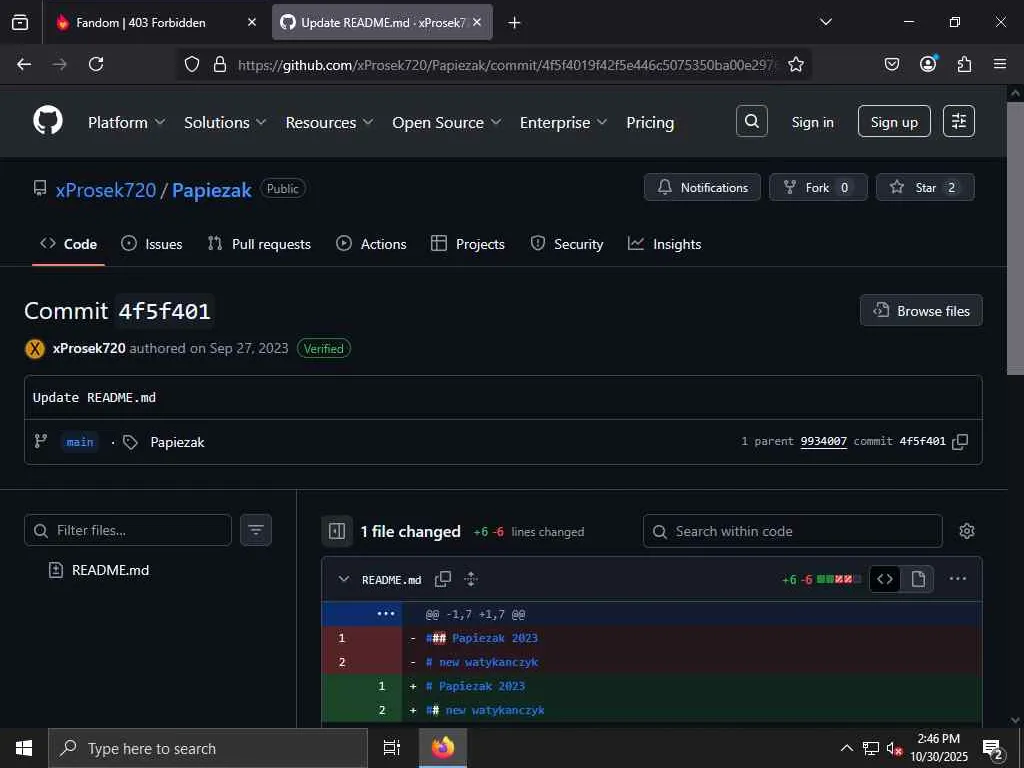1024x768 pixels.
Task: Click the Verified badge
Action: (324, 349)
